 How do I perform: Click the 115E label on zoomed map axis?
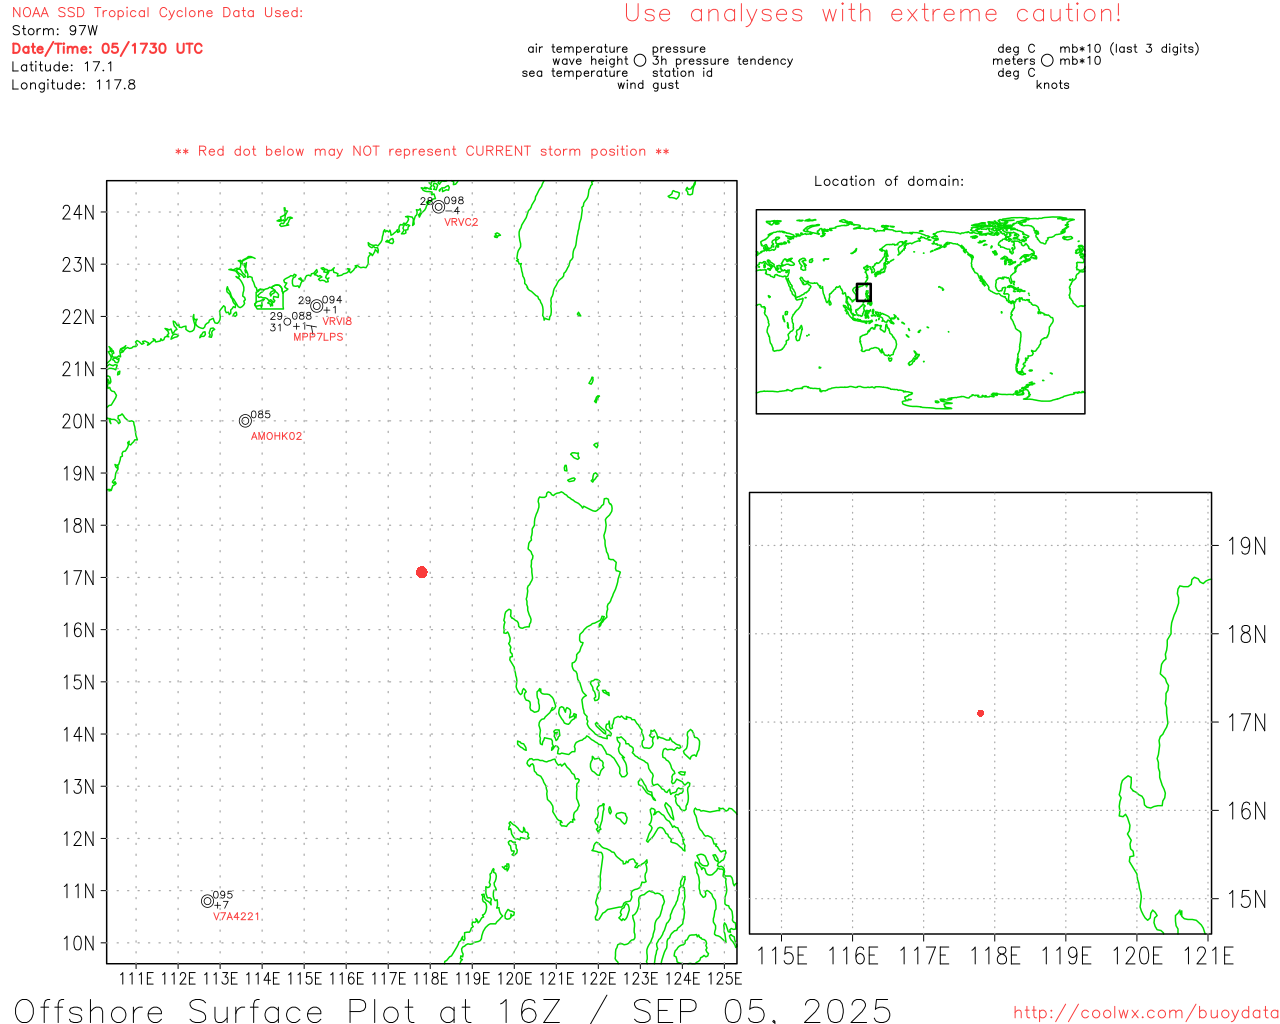pyautogui.click(x=782, y=956)
